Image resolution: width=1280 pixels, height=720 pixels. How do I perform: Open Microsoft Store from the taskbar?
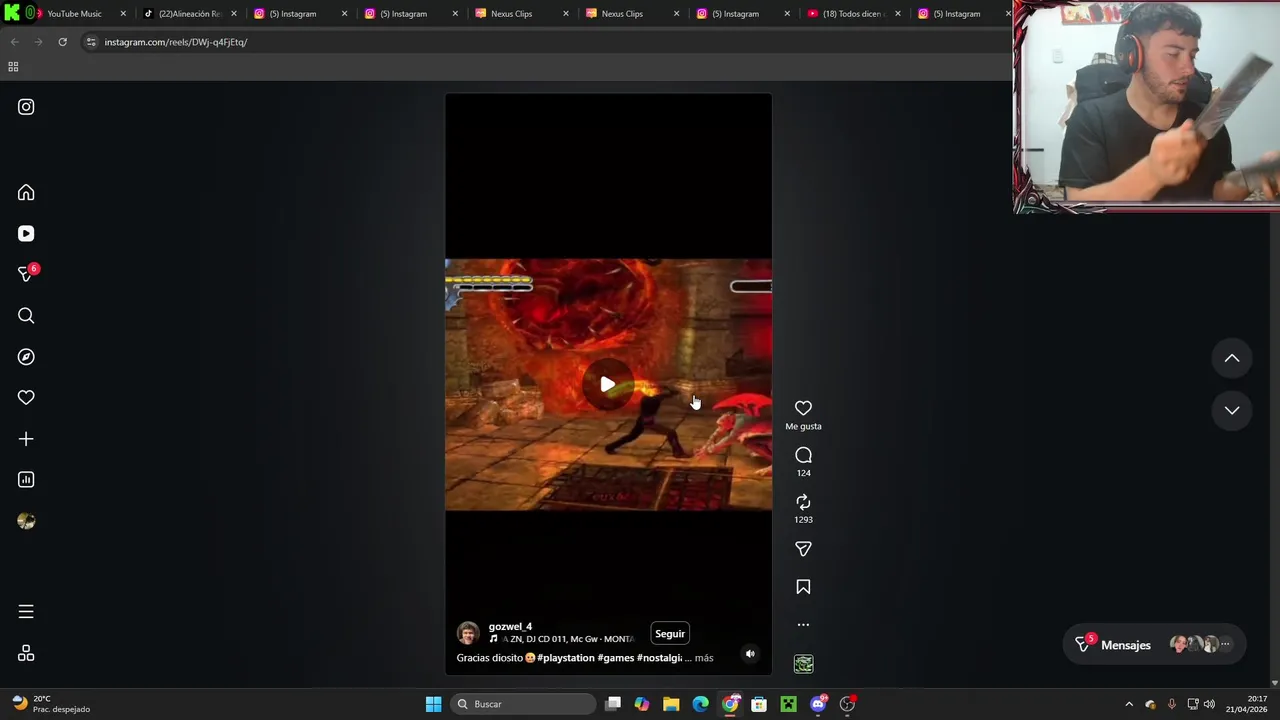759,704
